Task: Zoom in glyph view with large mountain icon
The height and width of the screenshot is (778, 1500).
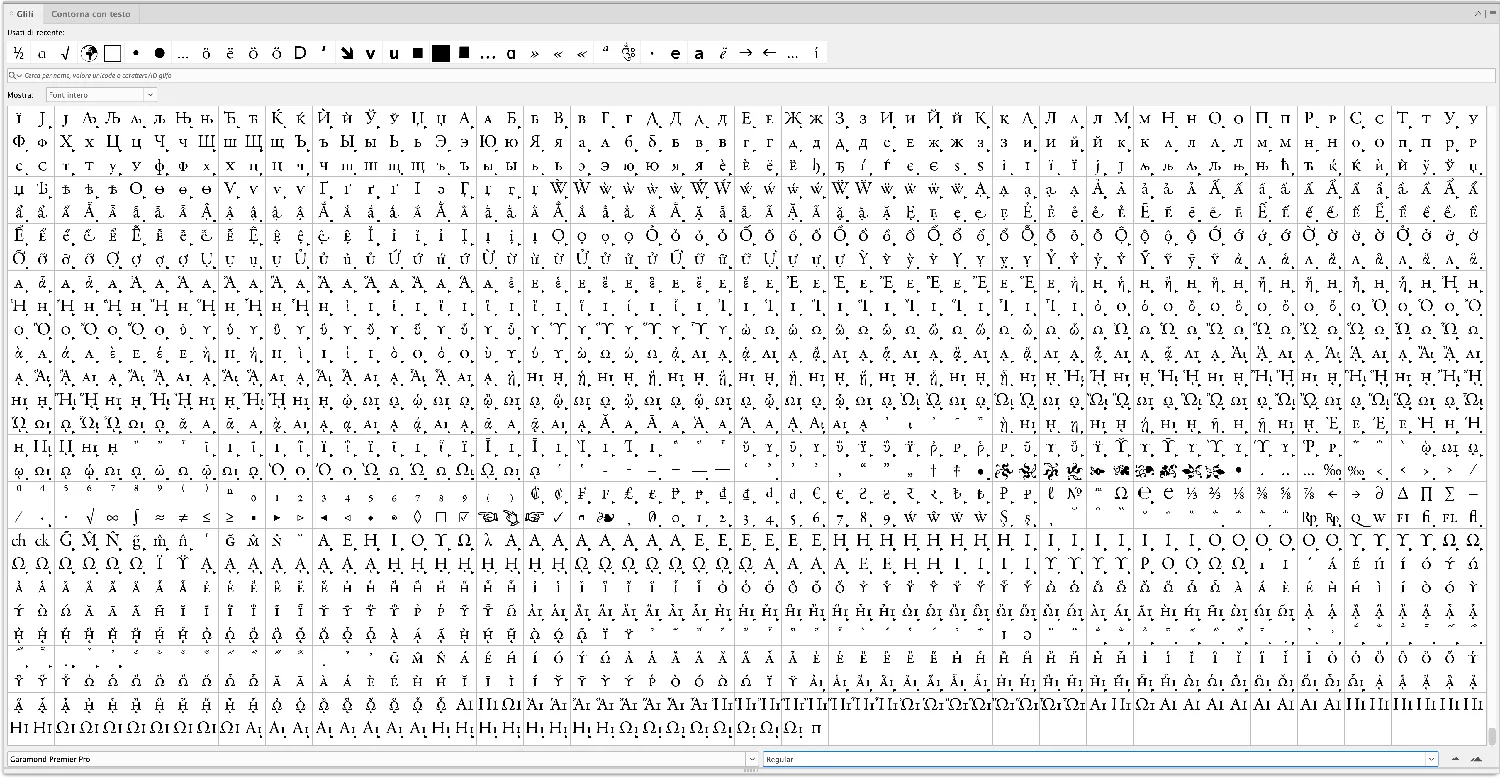Action: pyautogui.click(x=1476, y=759)
